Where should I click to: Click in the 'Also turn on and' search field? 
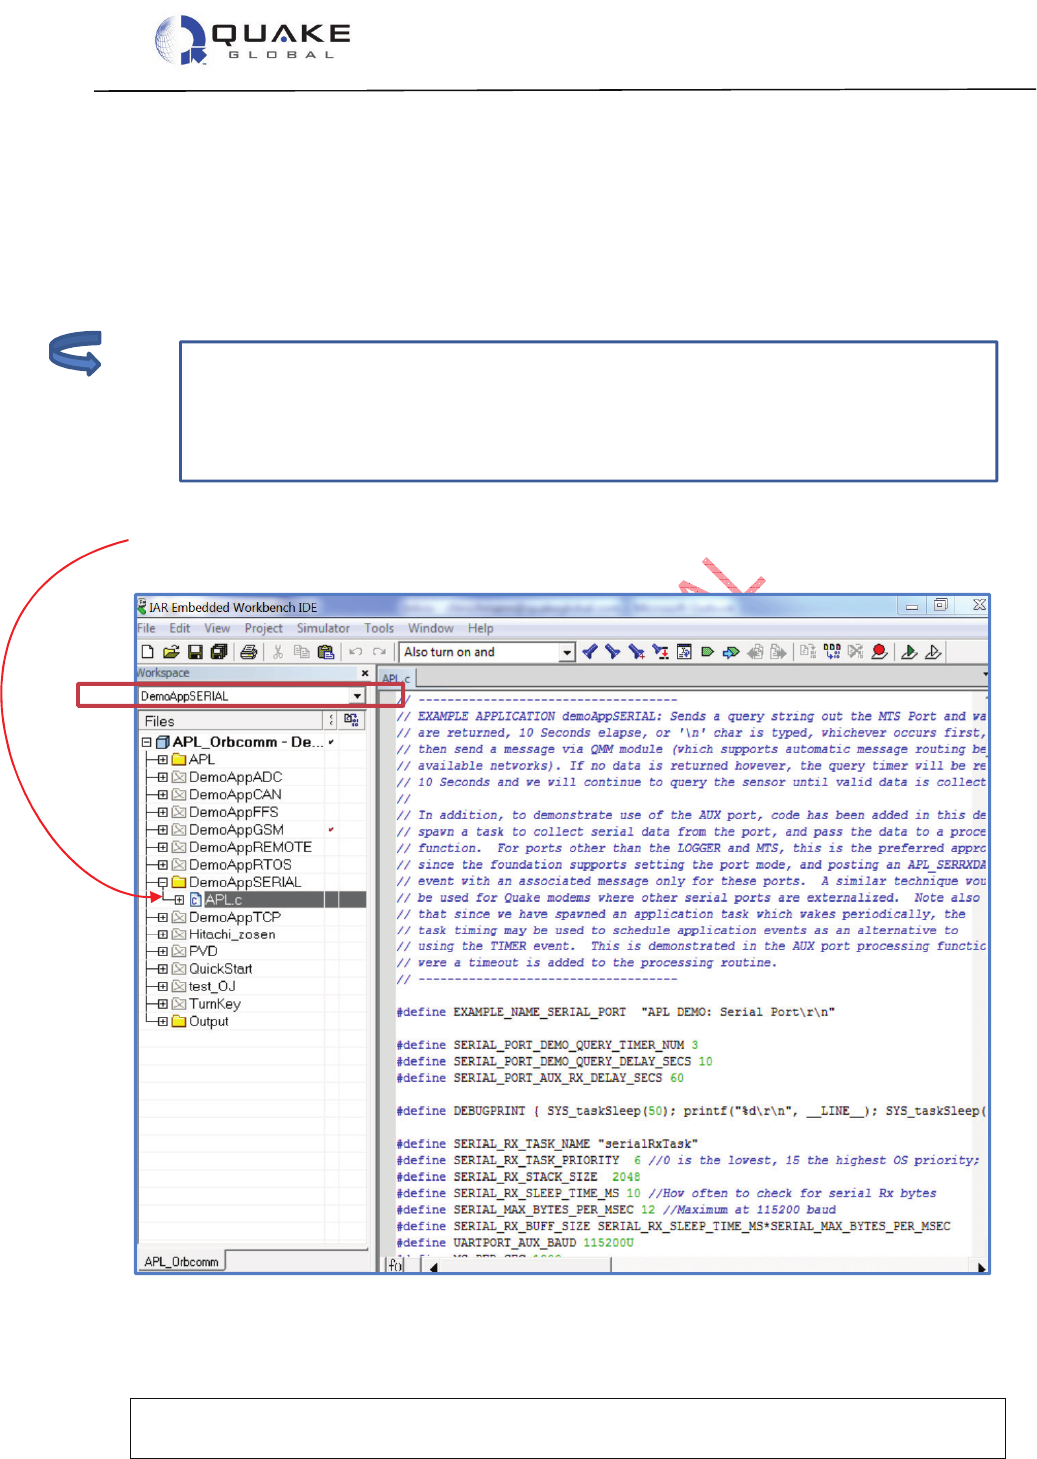[x=480, y=652]
